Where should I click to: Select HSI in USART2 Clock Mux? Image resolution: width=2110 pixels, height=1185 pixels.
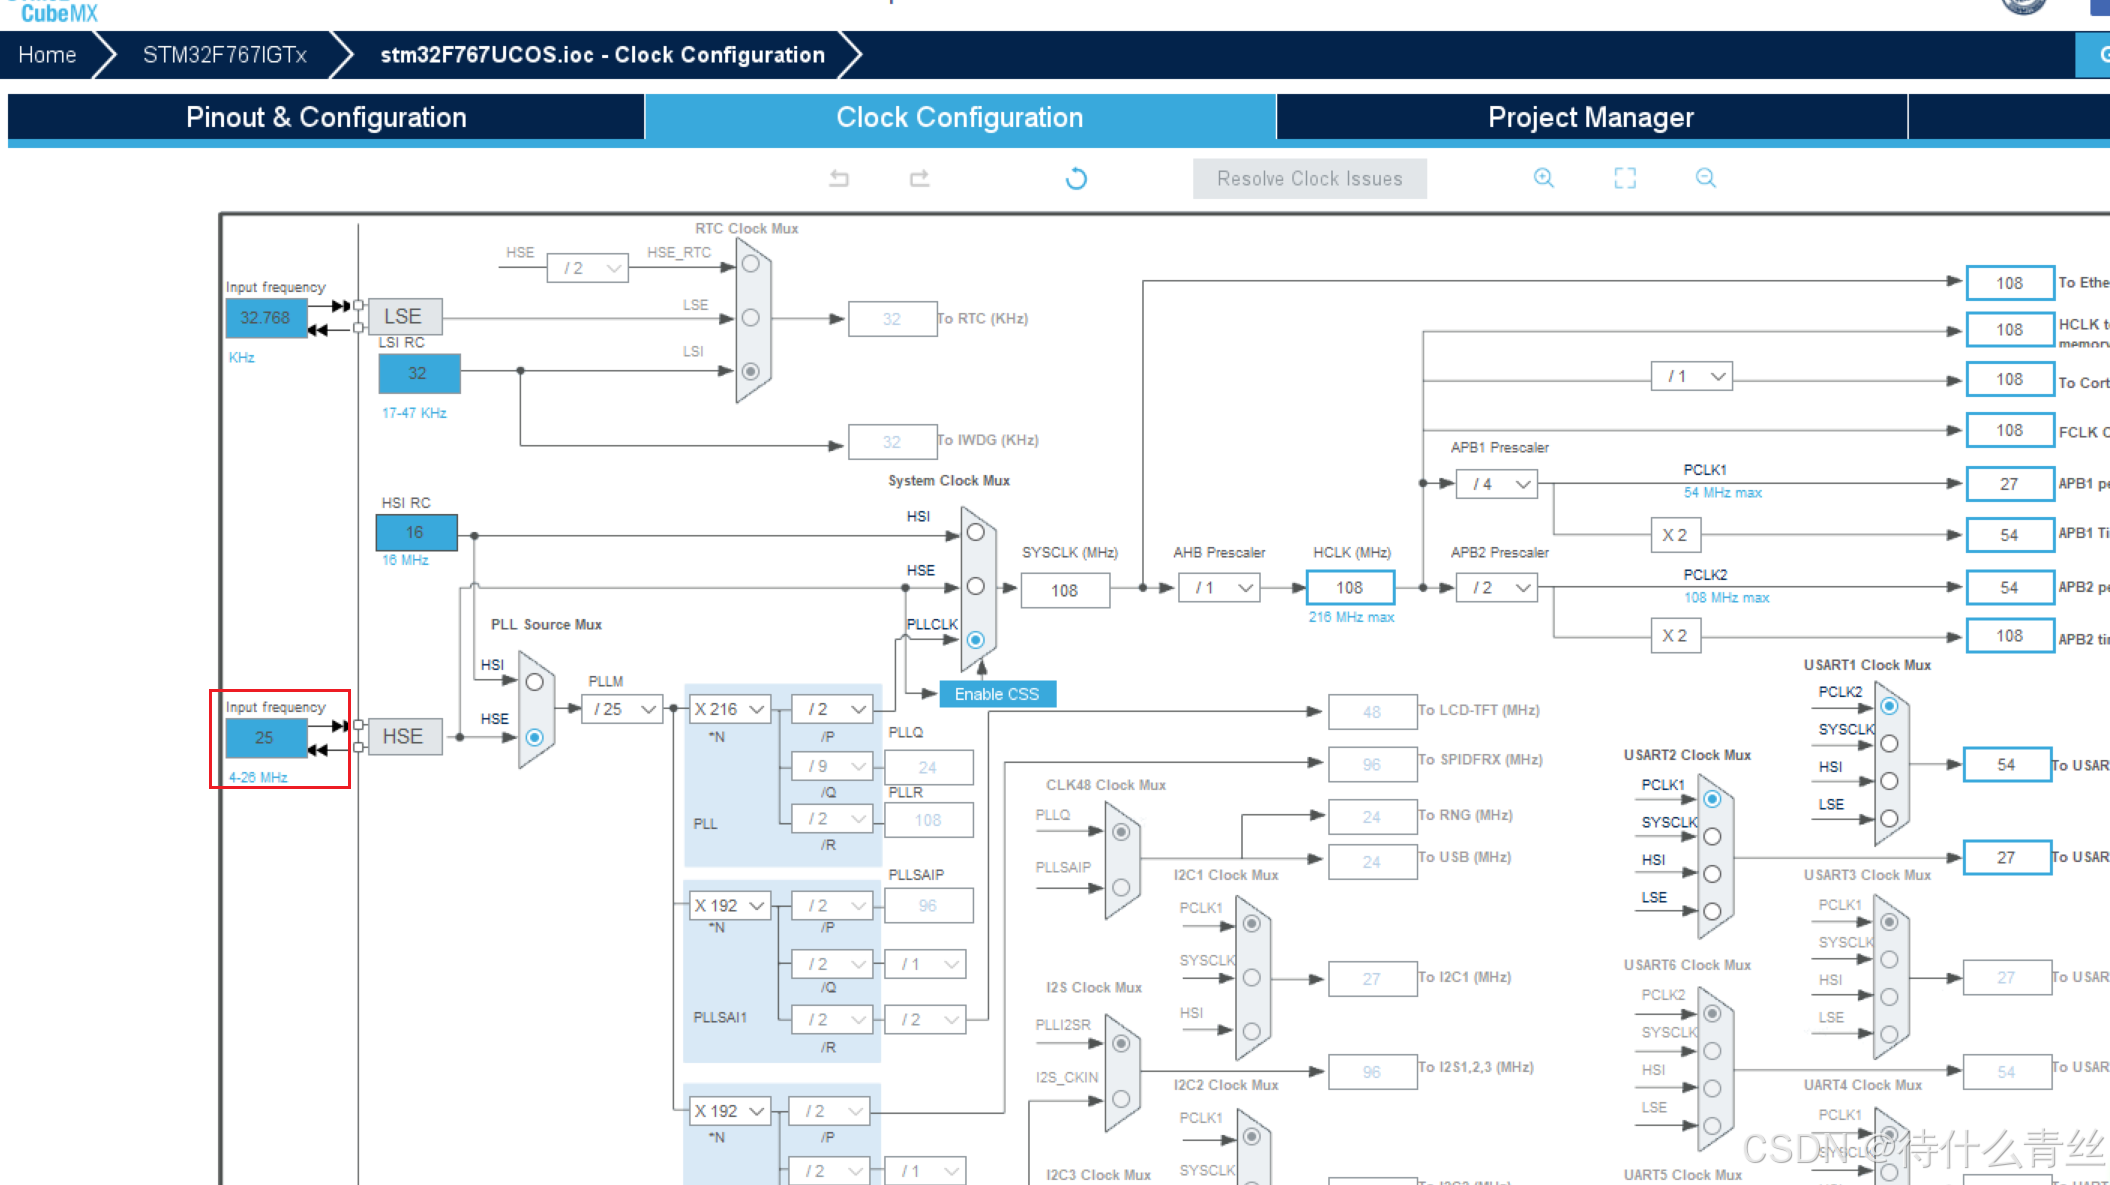click(x=1712, y=874)
